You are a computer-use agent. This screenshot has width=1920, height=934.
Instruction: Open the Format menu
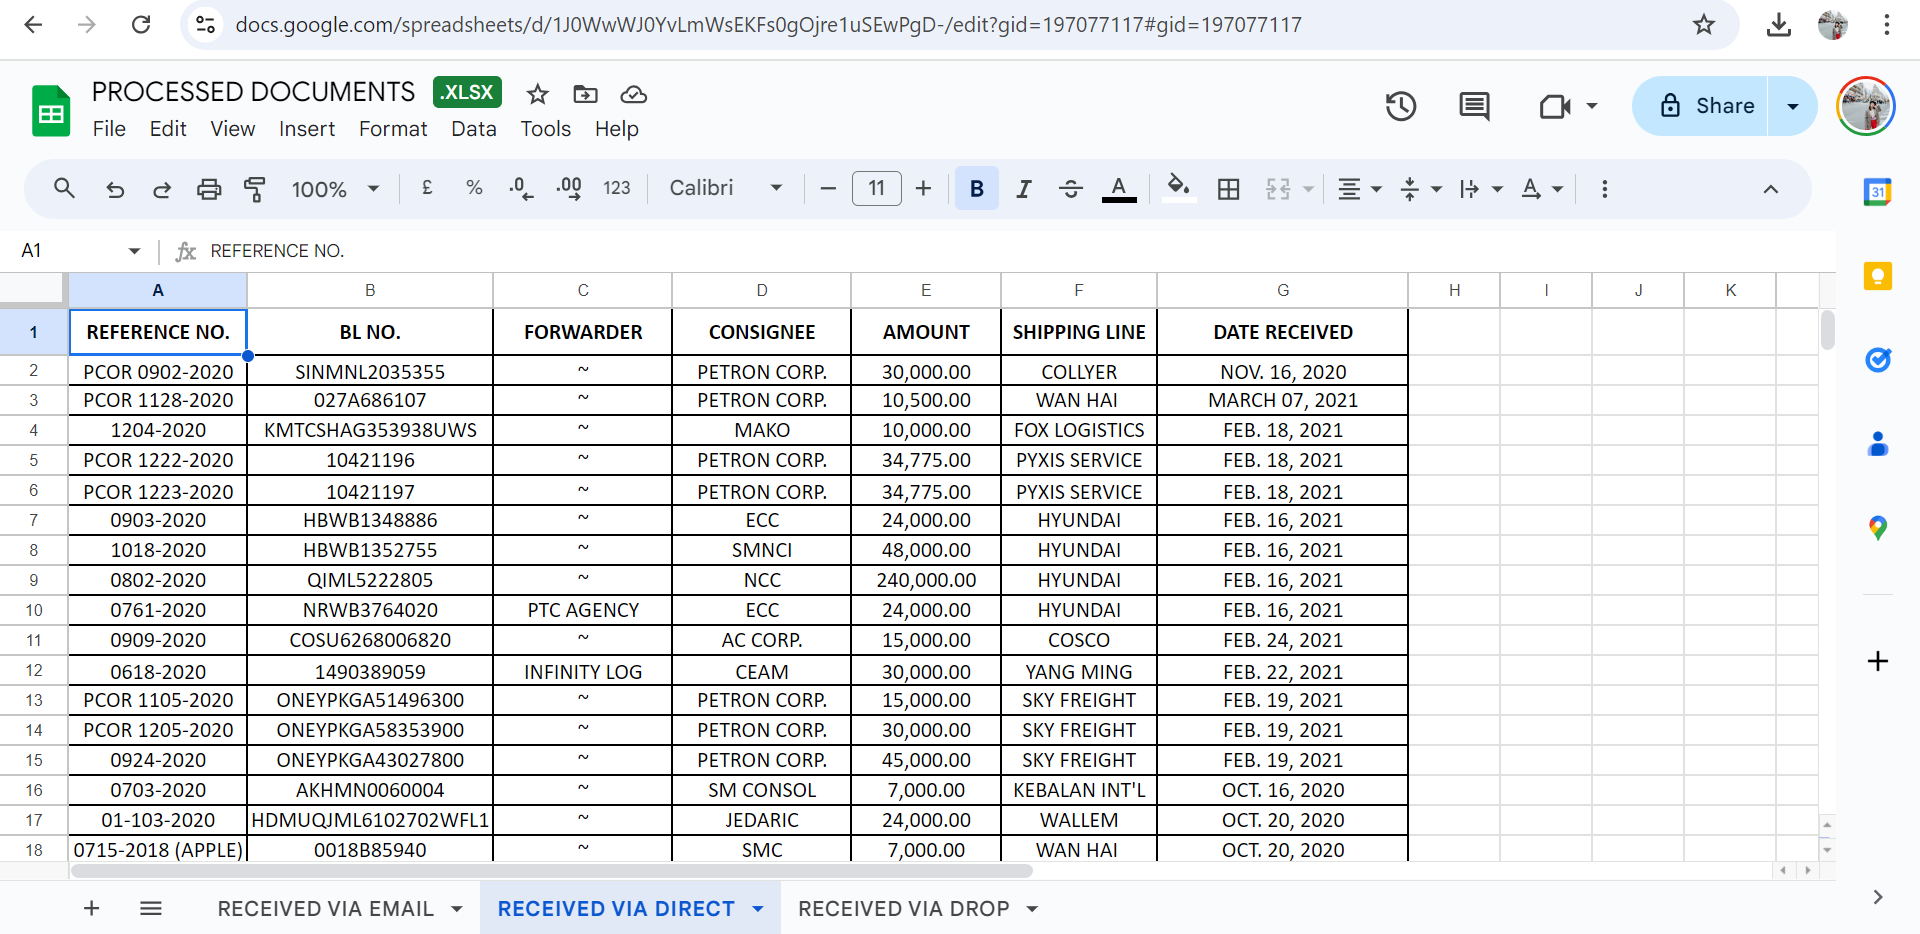[x=393, y=129]
